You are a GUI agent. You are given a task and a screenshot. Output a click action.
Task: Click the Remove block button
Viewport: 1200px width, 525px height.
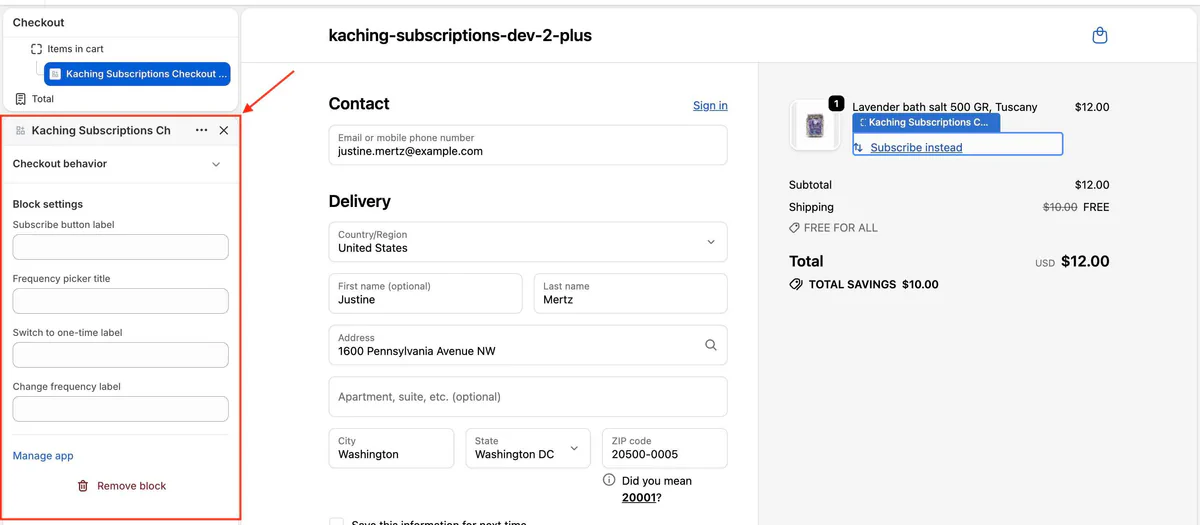pos(121,486)
